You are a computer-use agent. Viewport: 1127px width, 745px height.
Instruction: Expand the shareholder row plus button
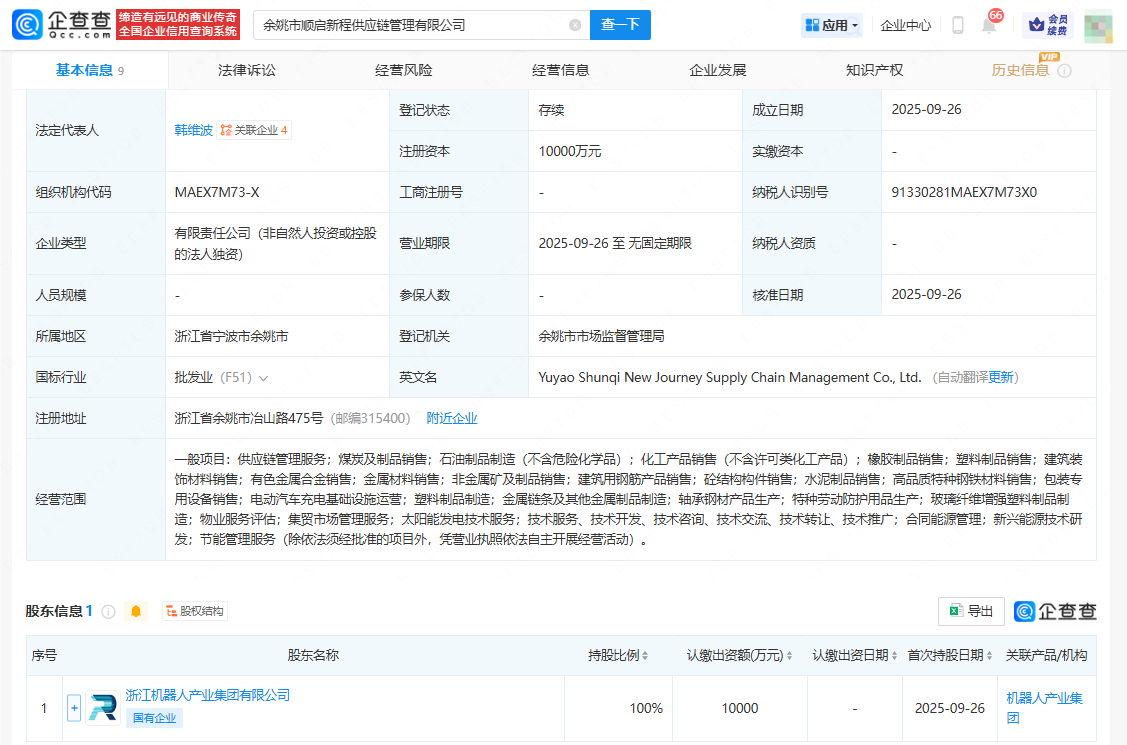pyautogui.click(x=74, y=708)
